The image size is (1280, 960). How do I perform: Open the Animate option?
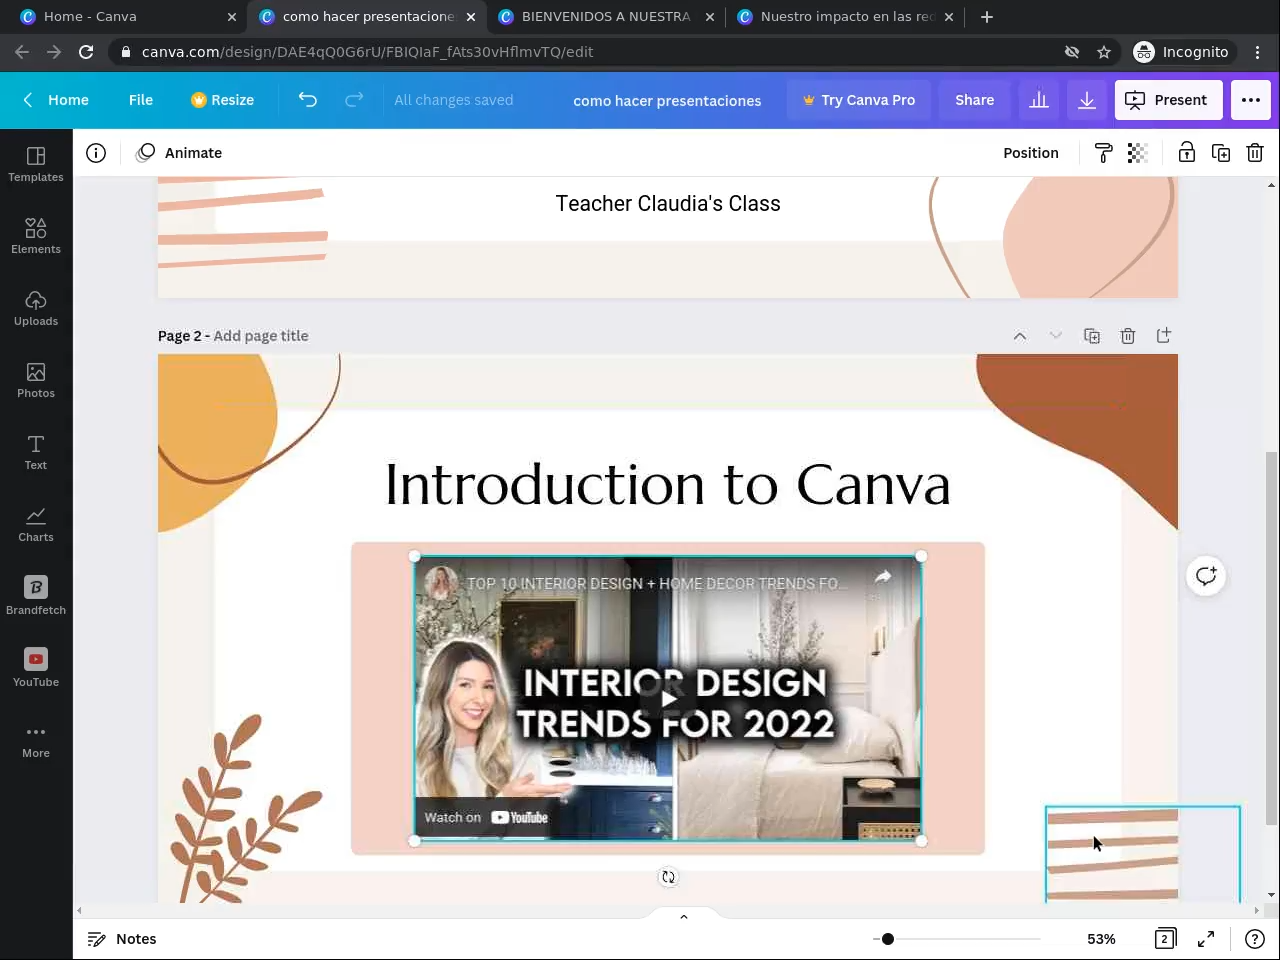tap(180, 153)
